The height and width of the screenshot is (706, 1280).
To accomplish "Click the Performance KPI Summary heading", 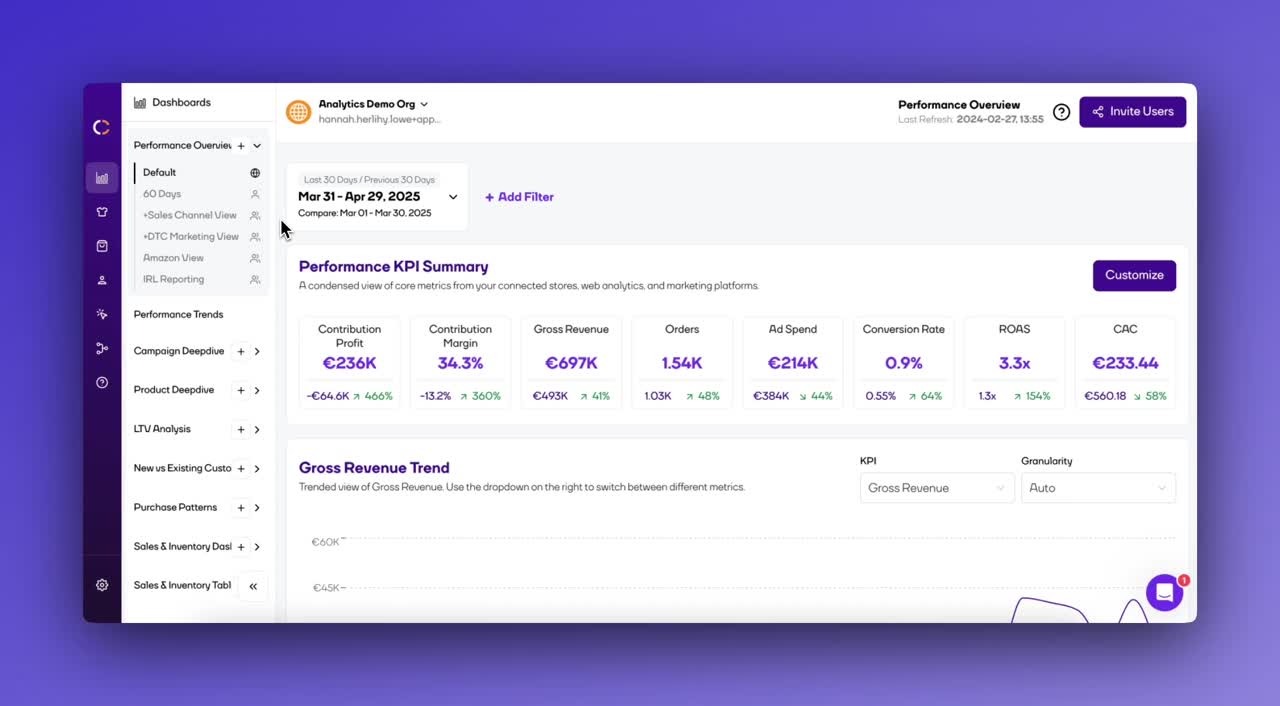I will tap(393, 267).
